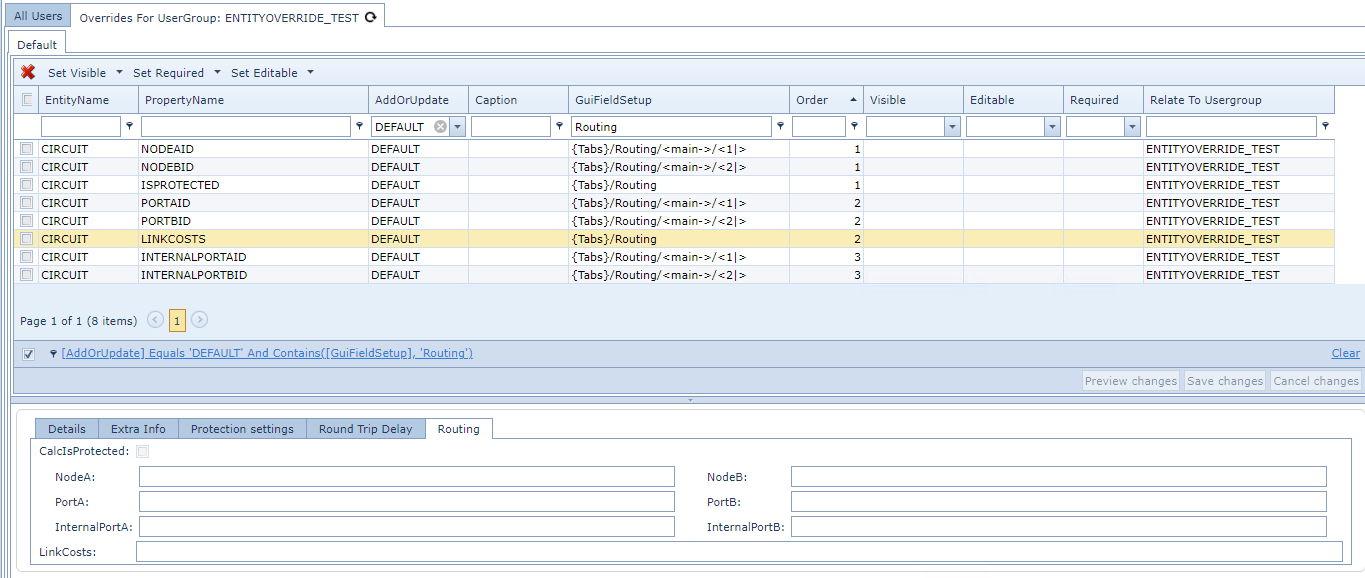This screenshot has height=578, width=1365.
Task: Open the filter expression link
Action: [x=267, y=353]
